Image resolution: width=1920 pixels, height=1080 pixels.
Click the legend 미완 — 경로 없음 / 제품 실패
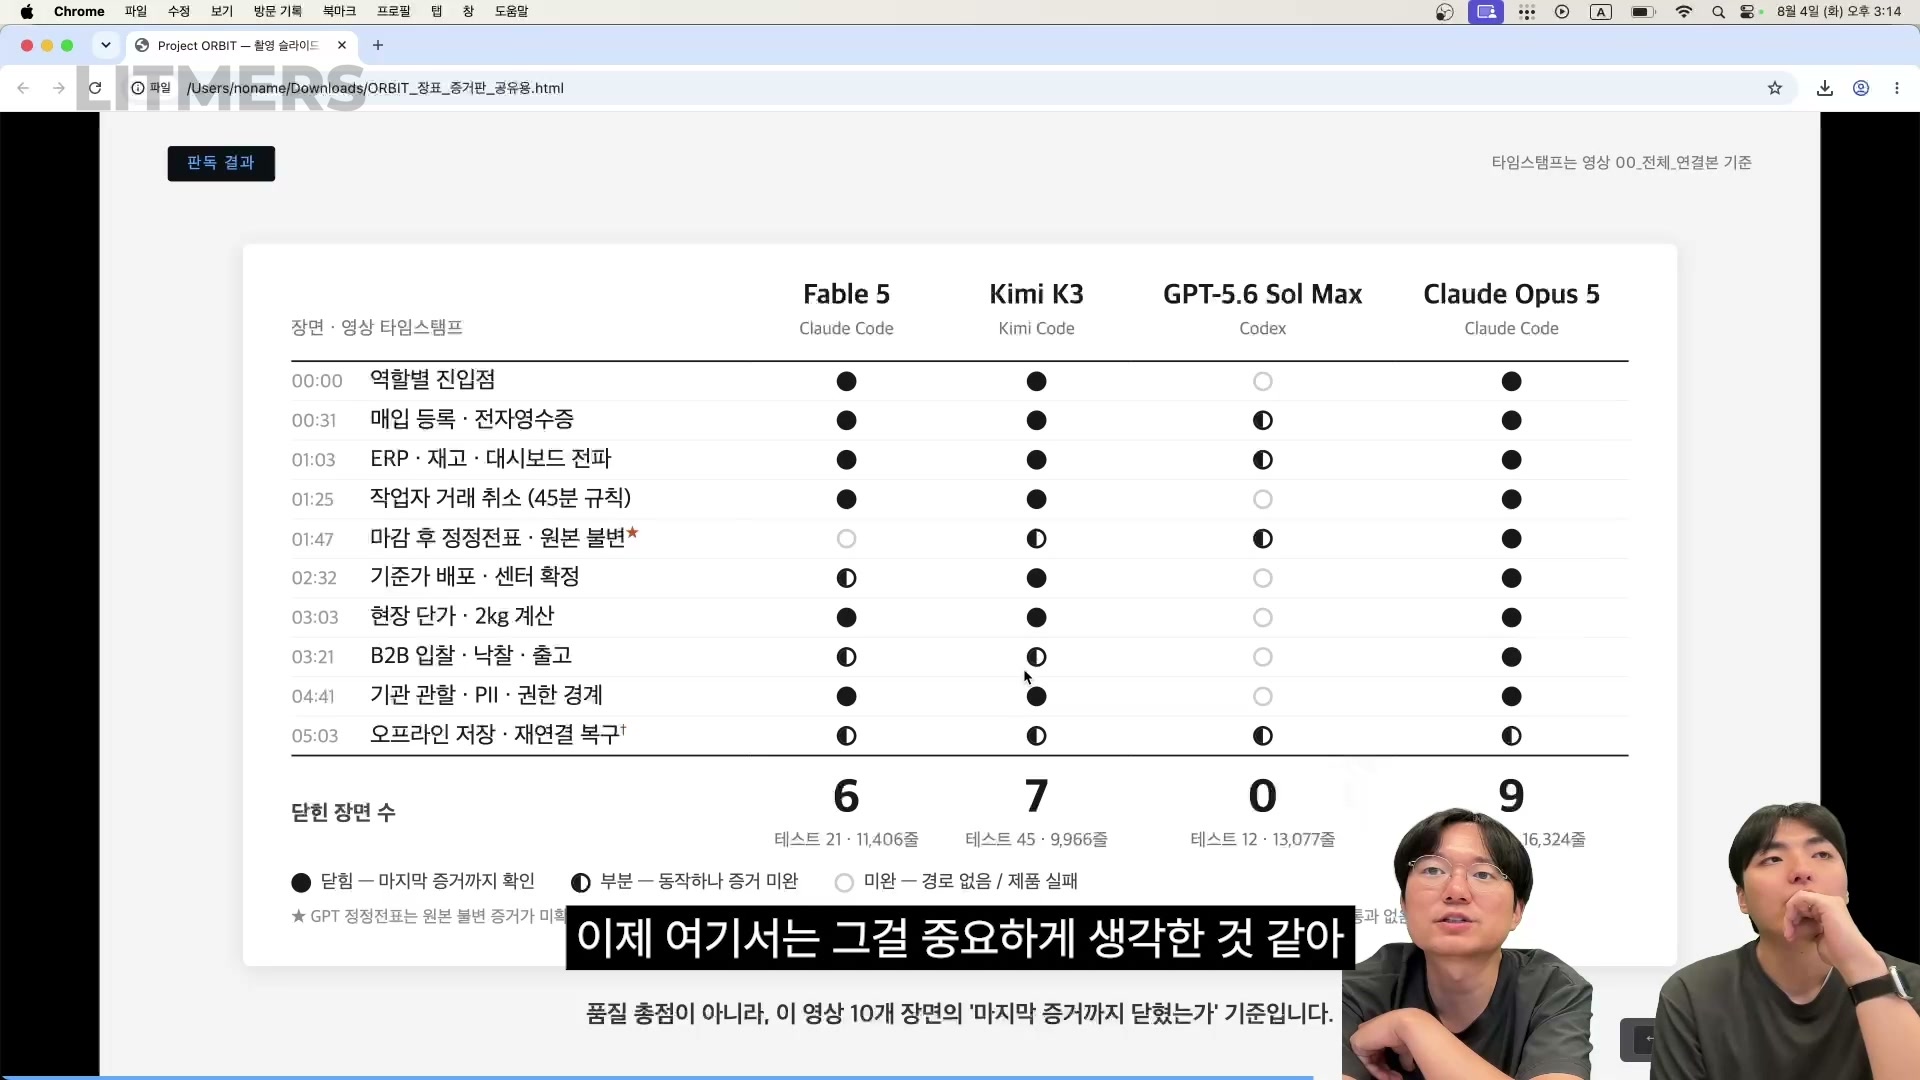956,881
